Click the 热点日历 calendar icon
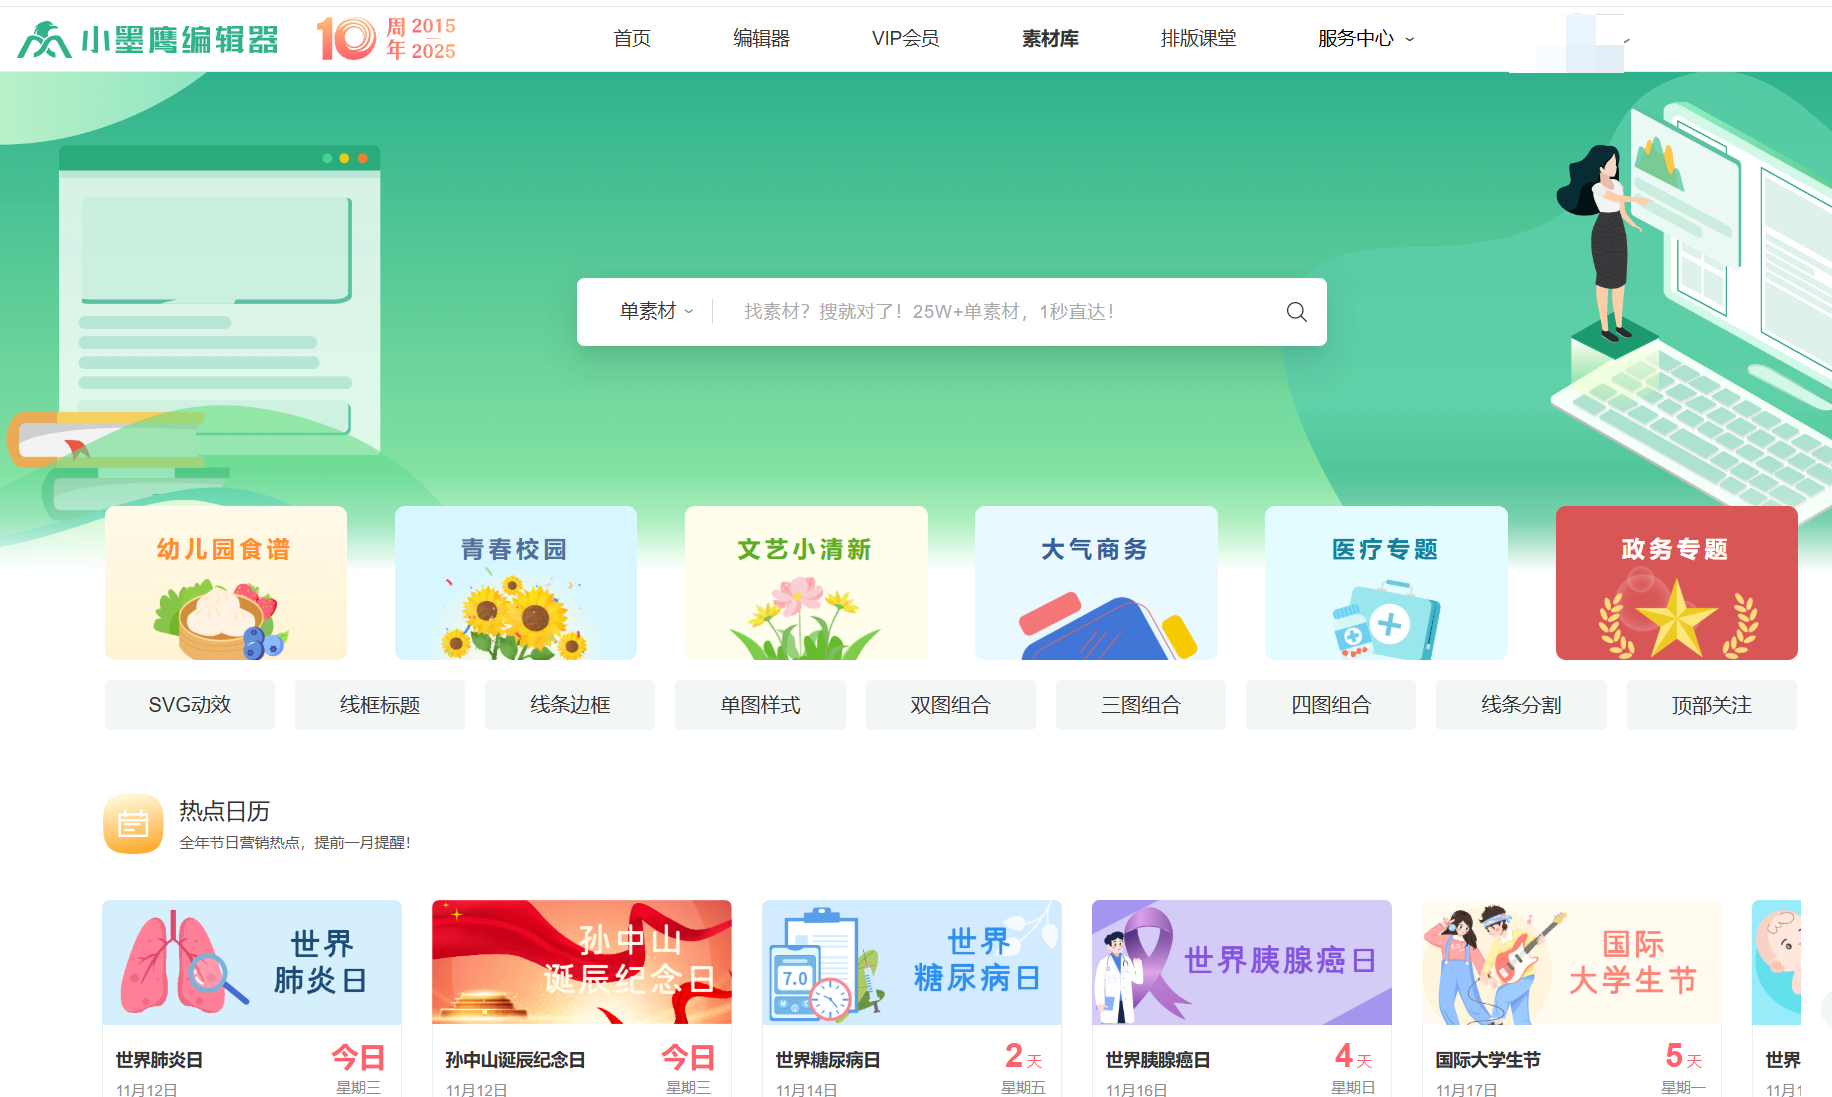 (x=133, y=824)
